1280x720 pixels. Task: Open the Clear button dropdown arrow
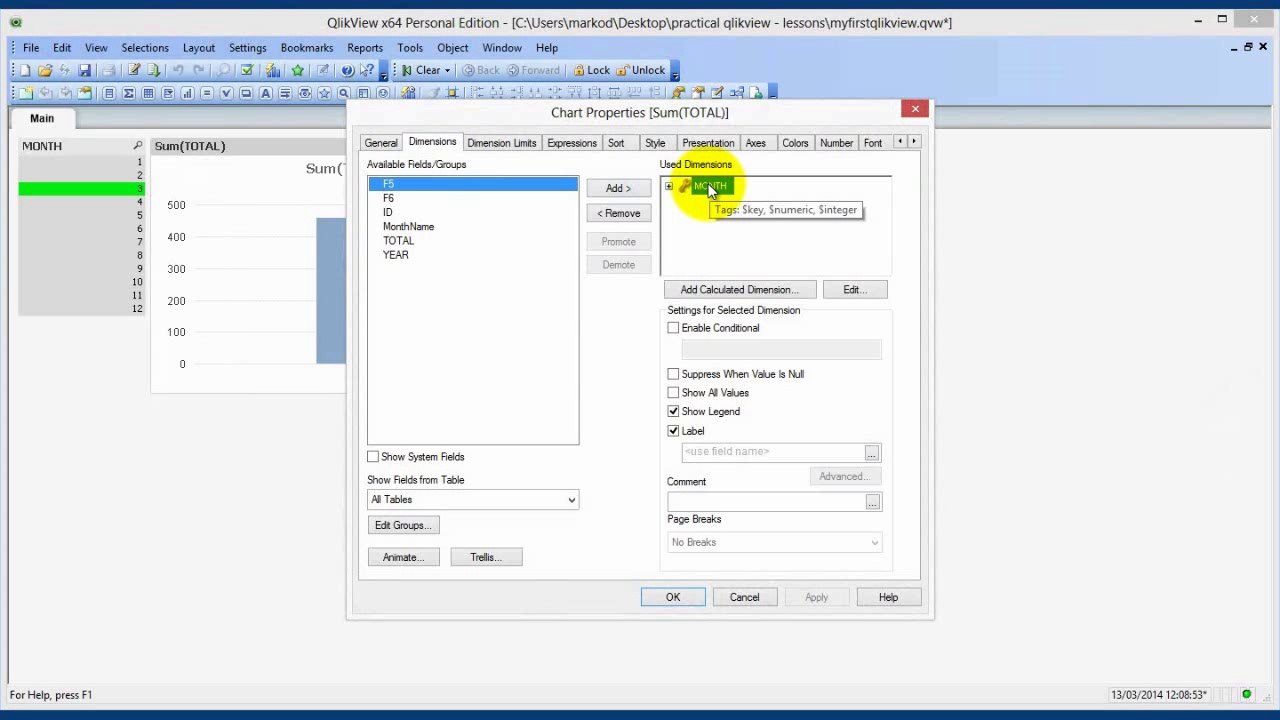pos(447,70)
